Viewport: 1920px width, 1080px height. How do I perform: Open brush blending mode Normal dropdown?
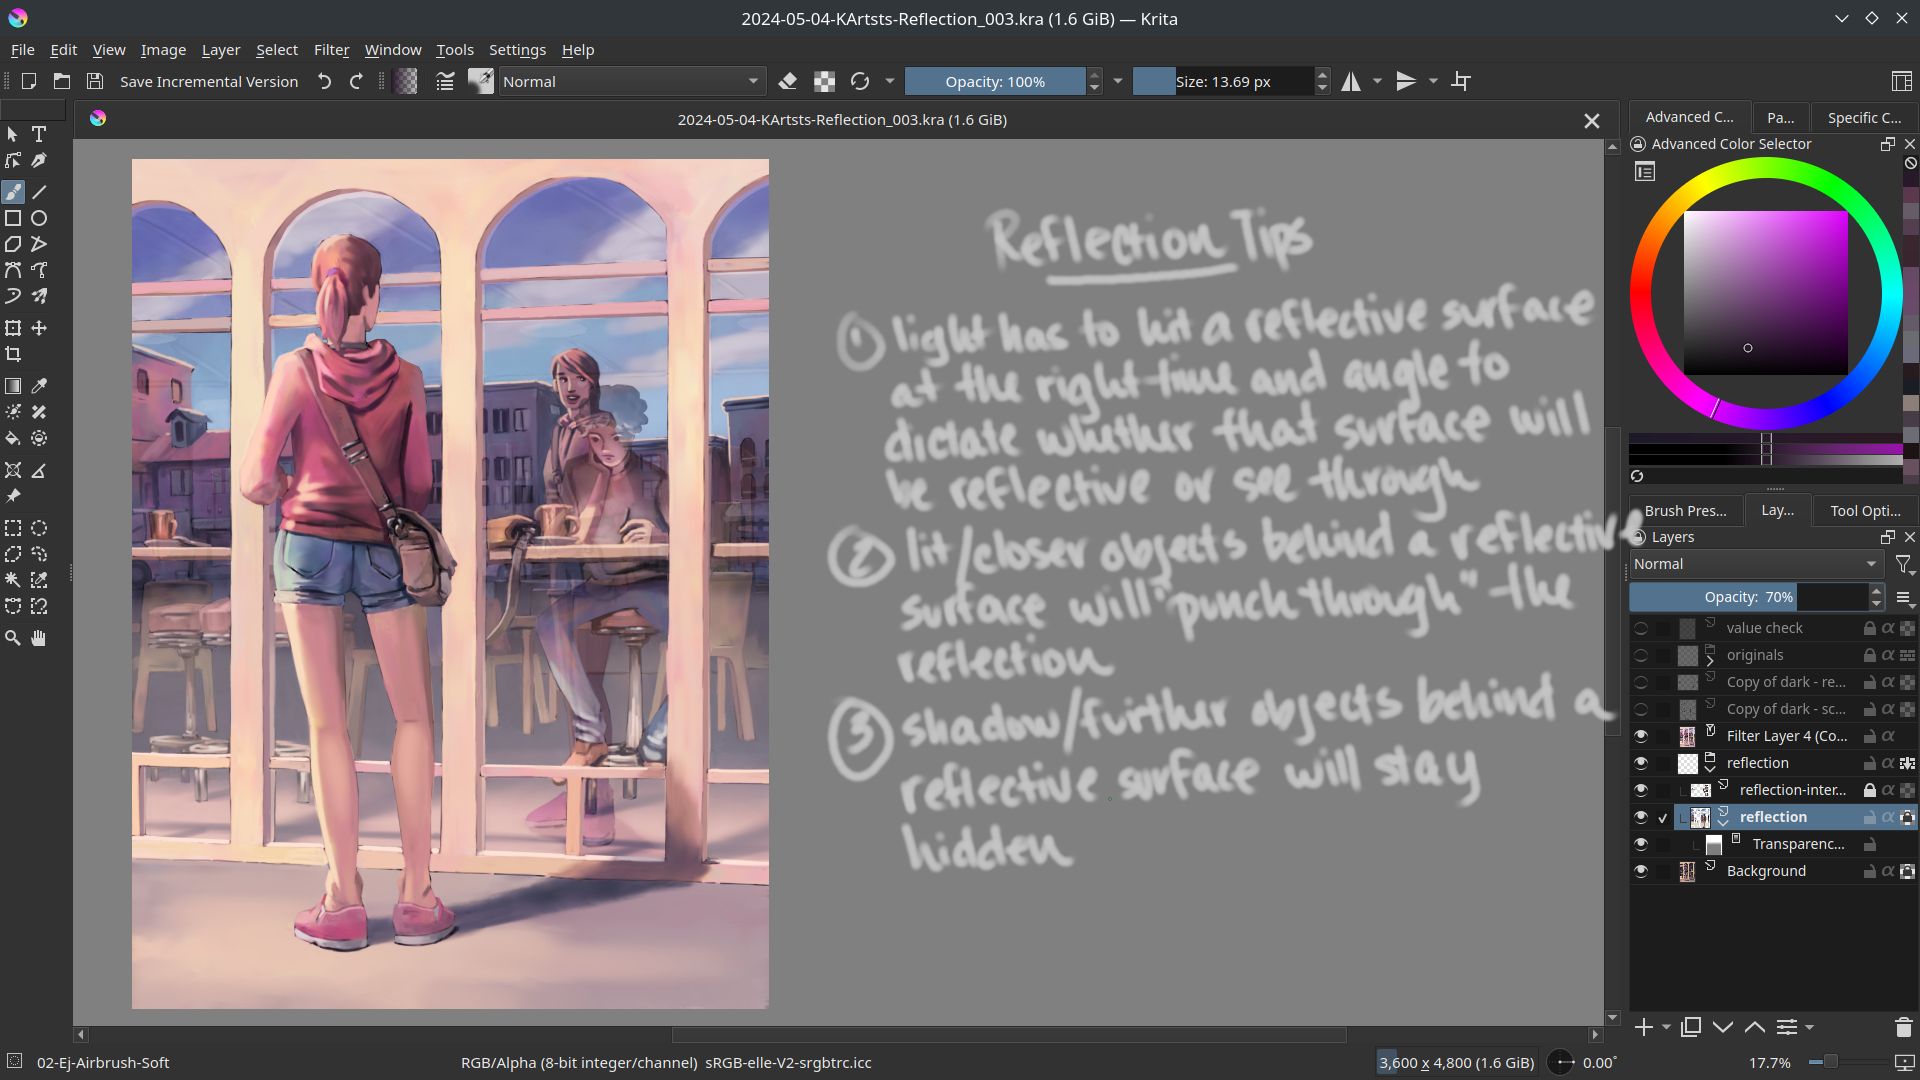click(x=632, y=82)
